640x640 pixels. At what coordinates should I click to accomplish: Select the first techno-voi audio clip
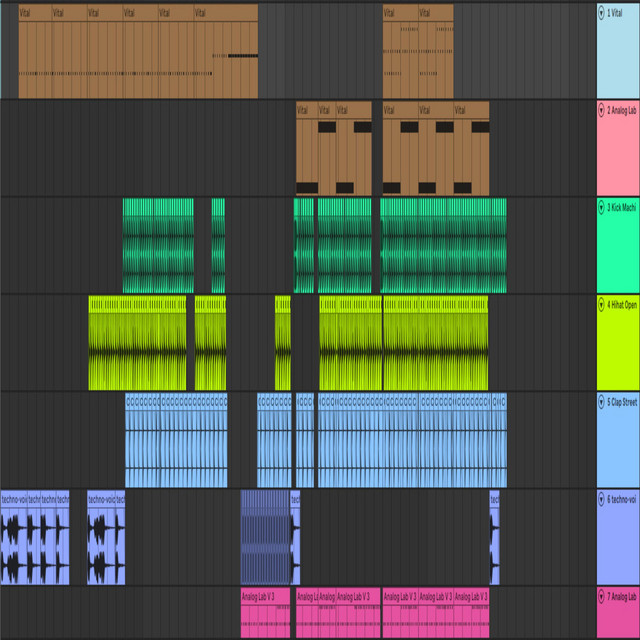[x=14, y=538]
